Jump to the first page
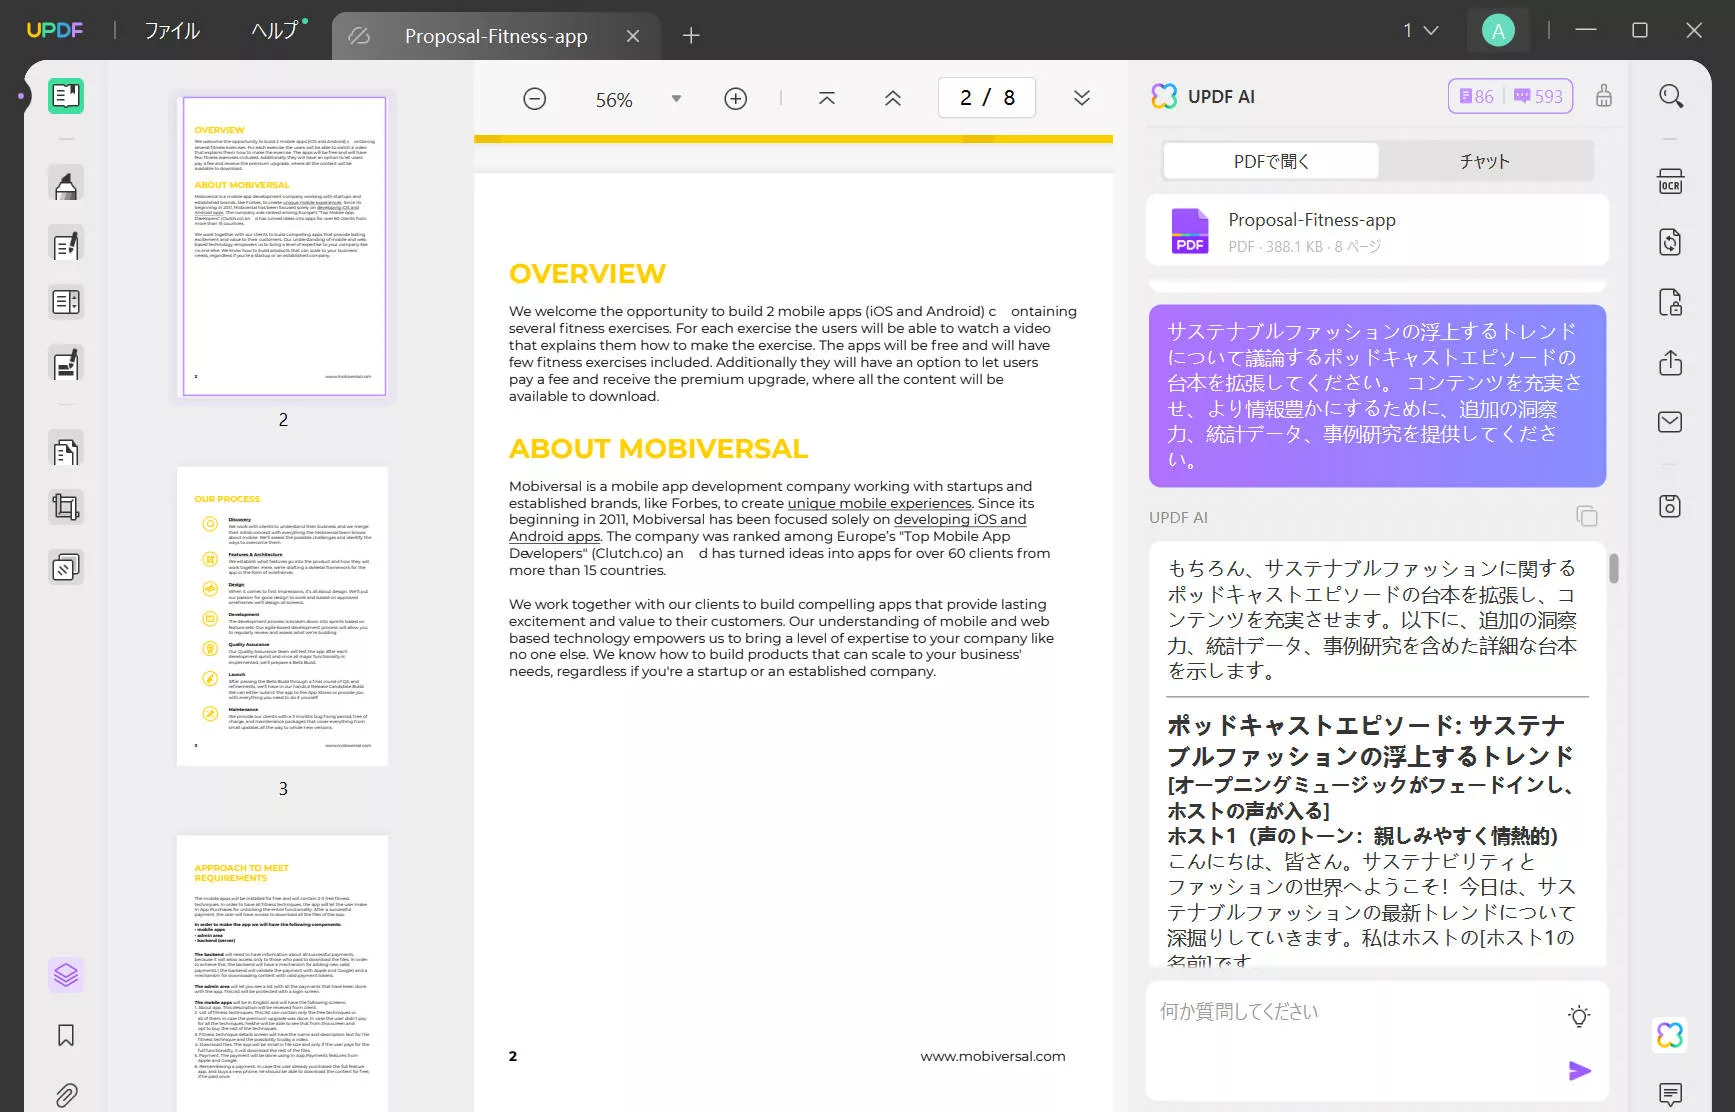 [x=827, y=98]
